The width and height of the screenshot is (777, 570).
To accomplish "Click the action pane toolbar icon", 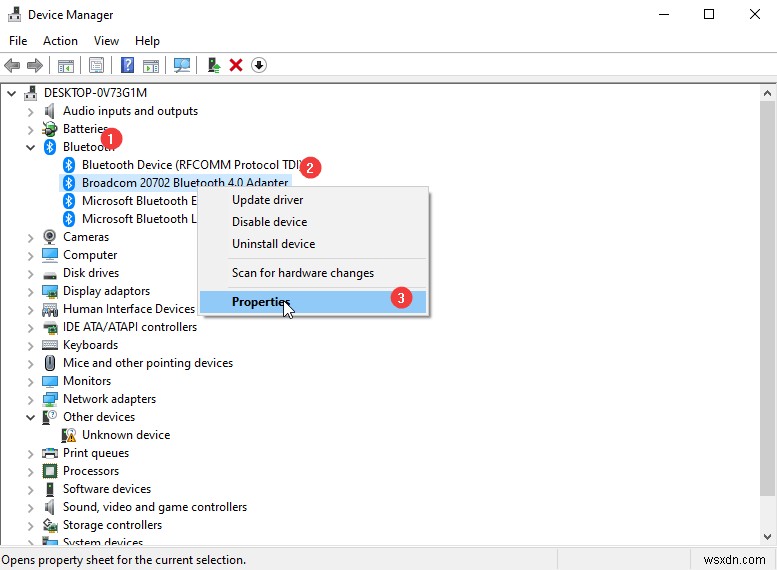I will point(151,65).
